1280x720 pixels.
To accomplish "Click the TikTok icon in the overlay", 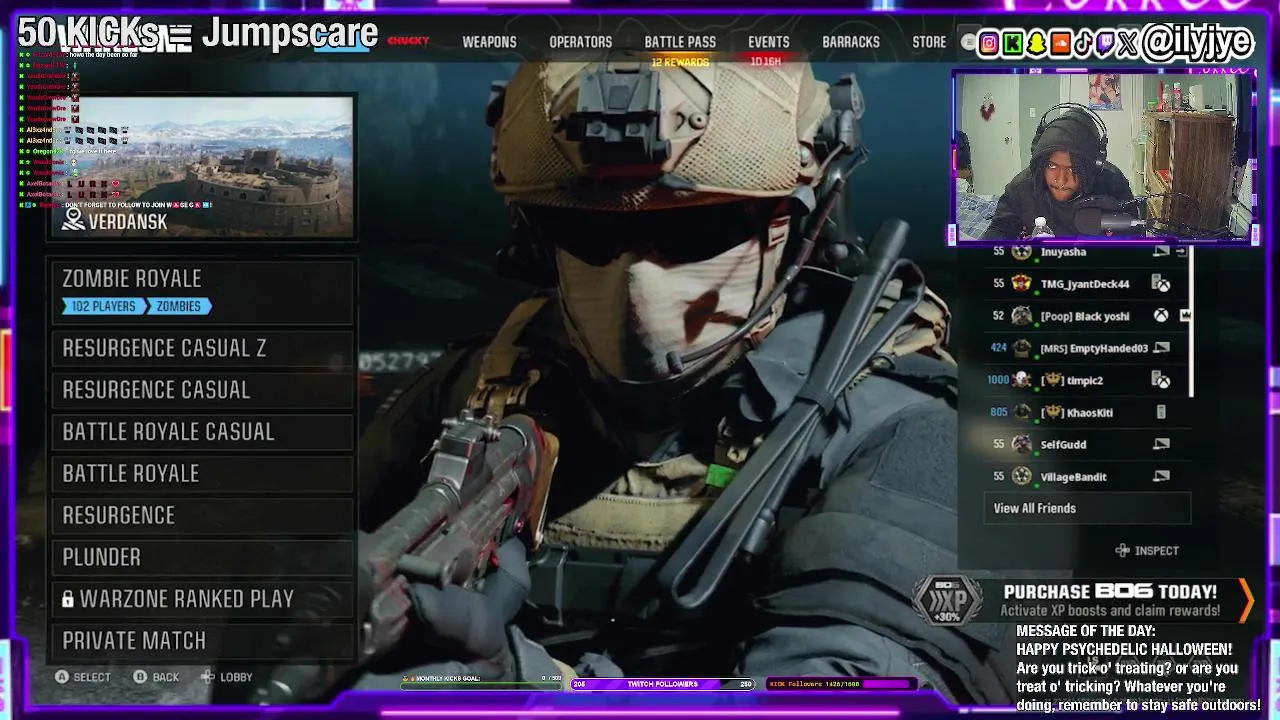I will click(1083, 43).
